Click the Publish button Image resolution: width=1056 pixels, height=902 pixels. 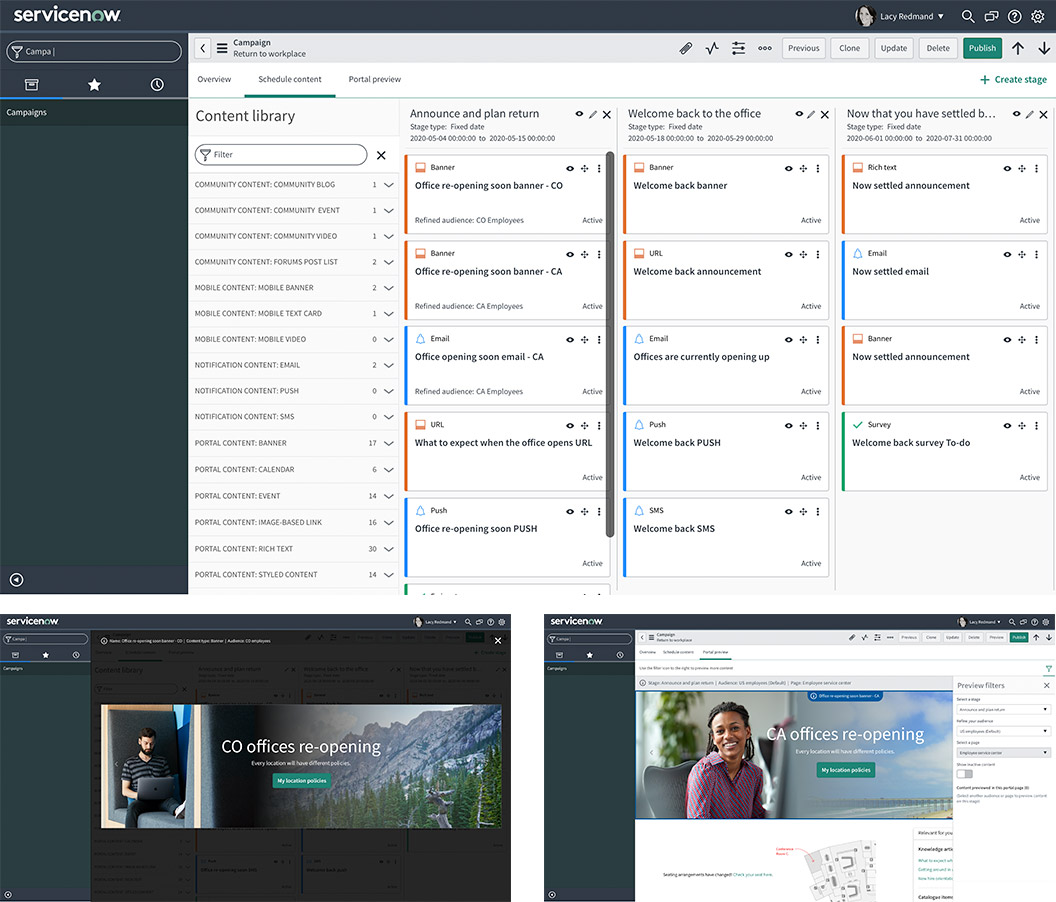tap(981, 47)
